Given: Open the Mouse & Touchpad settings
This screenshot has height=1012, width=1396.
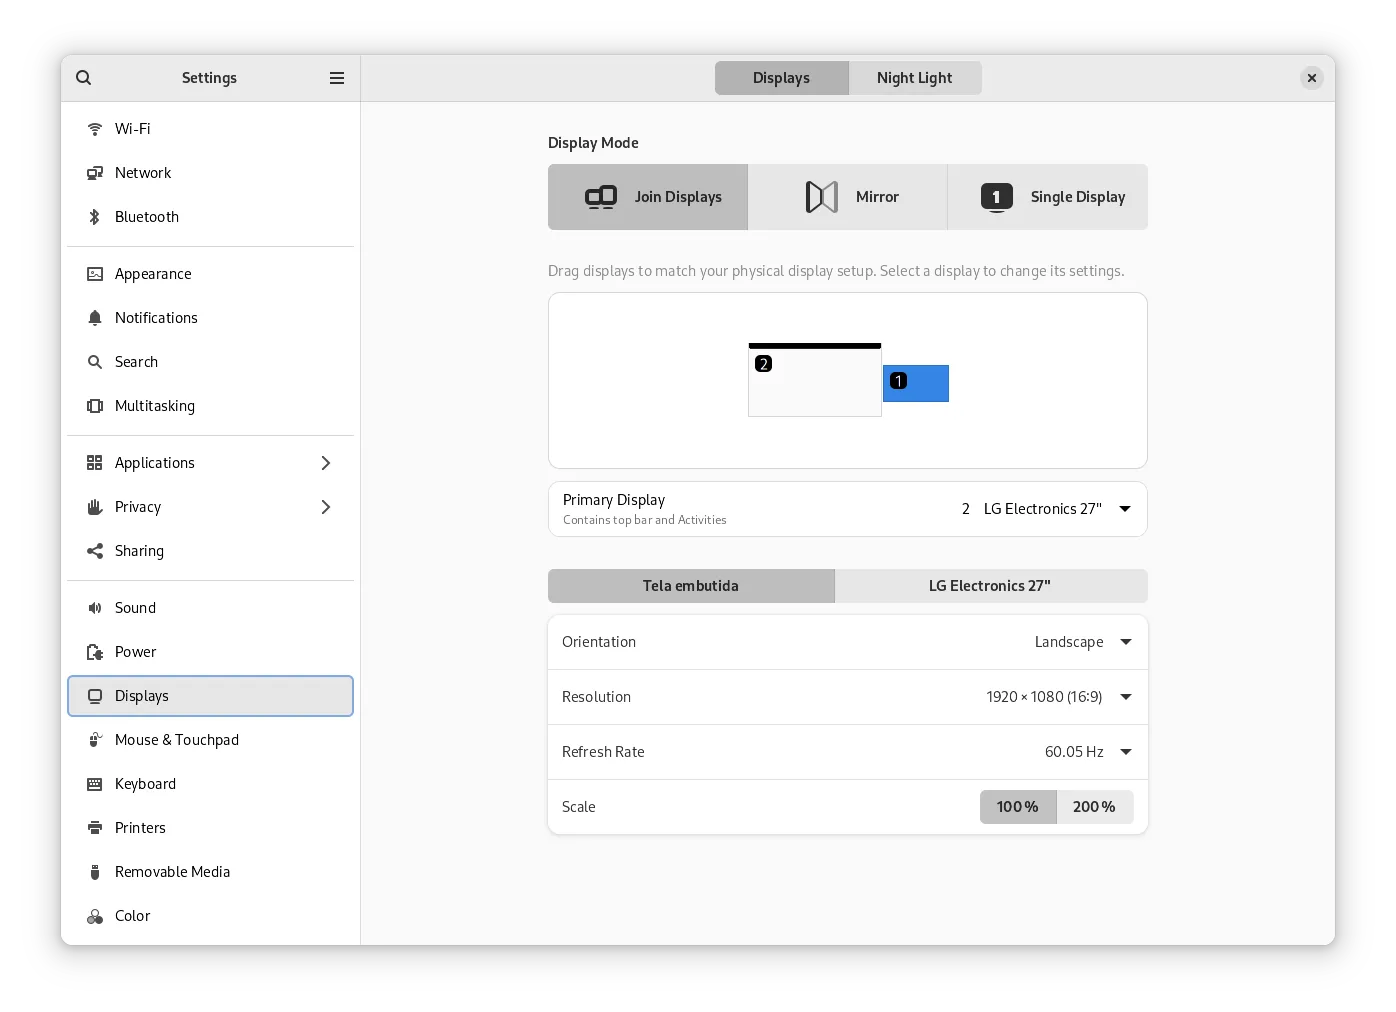Looking at the screenshot, I should coord(177,740).
